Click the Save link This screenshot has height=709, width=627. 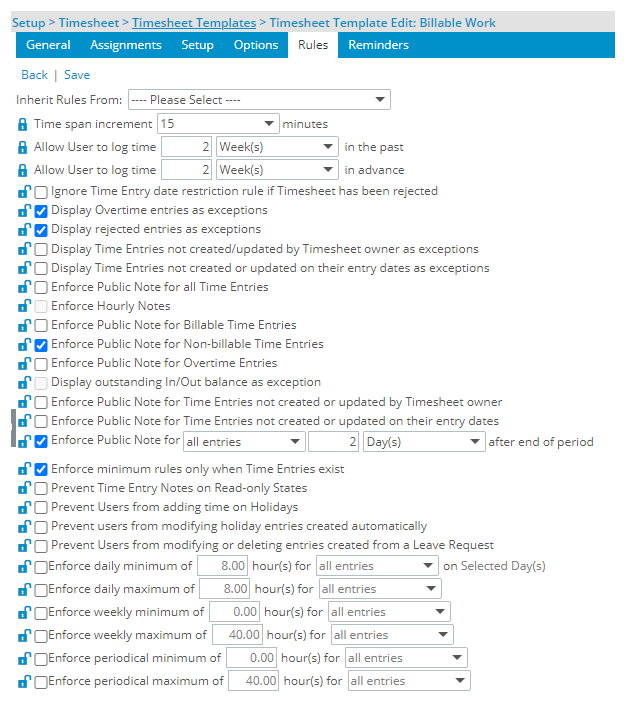[77, 75]
